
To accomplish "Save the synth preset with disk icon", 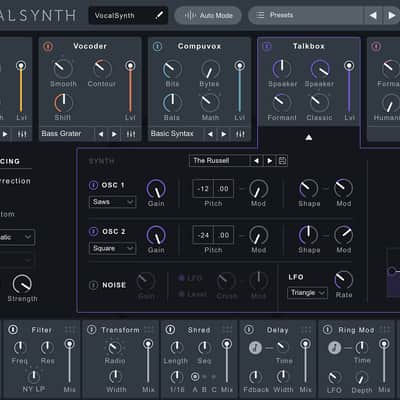I will (x=282, y=161).
